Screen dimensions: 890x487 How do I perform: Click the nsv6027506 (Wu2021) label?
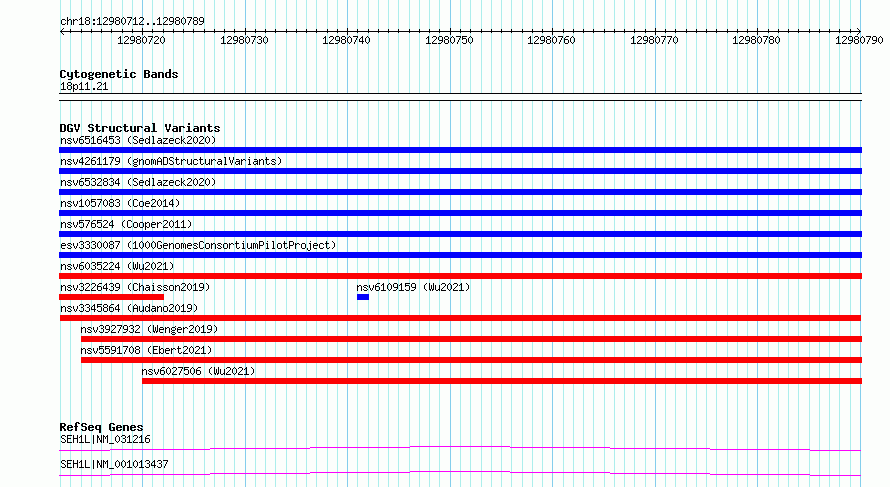(198, 371)
